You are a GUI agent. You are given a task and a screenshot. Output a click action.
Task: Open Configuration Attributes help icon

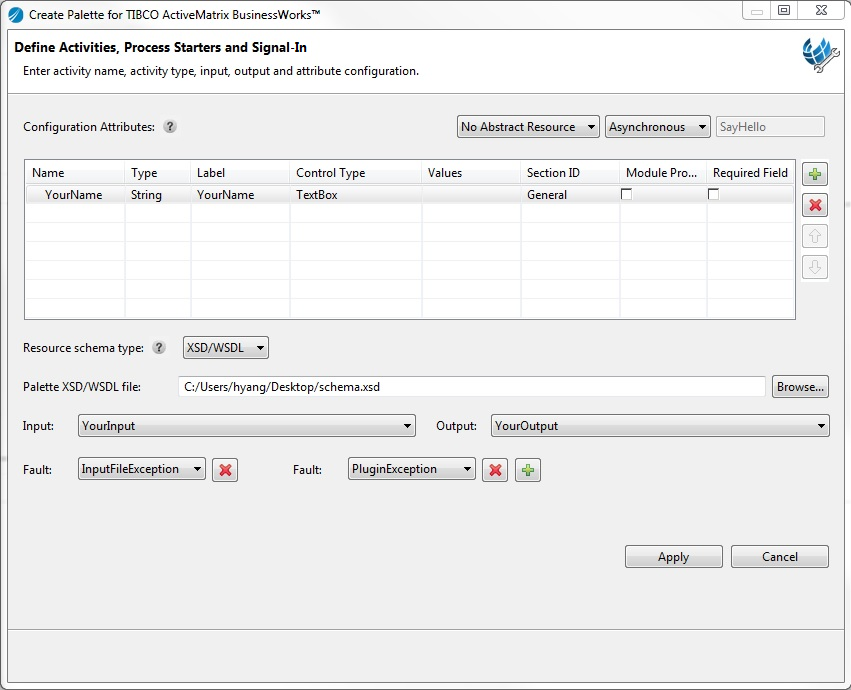click(170, 126)
